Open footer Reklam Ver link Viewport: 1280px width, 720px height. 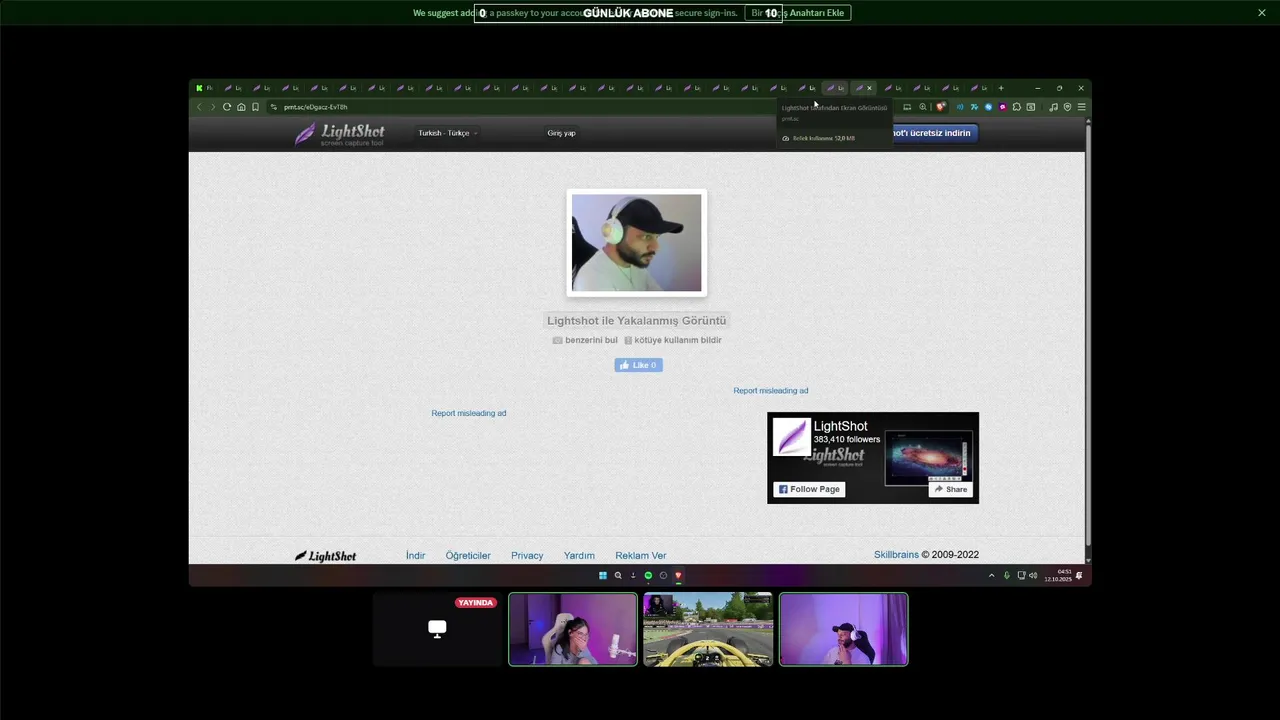(x=641, y=556)
